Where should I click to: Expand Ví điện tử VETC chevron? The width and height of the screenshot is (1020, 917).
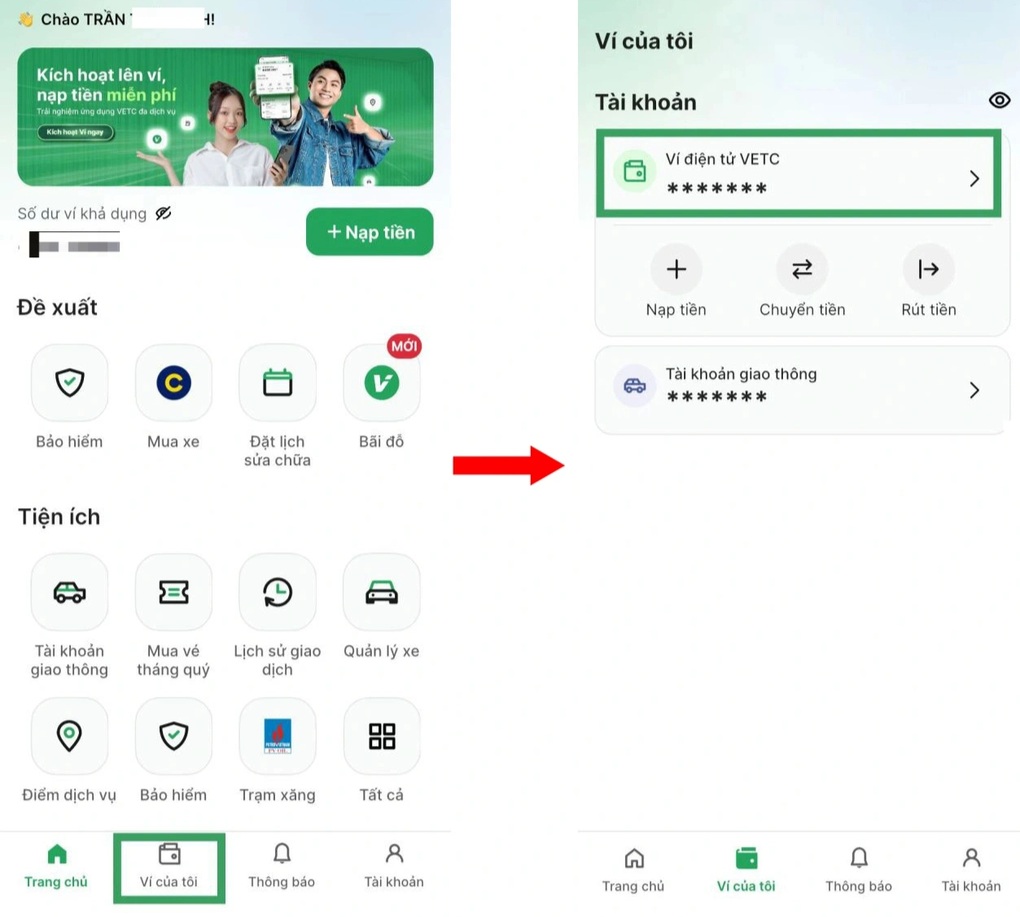click(974, 179)
